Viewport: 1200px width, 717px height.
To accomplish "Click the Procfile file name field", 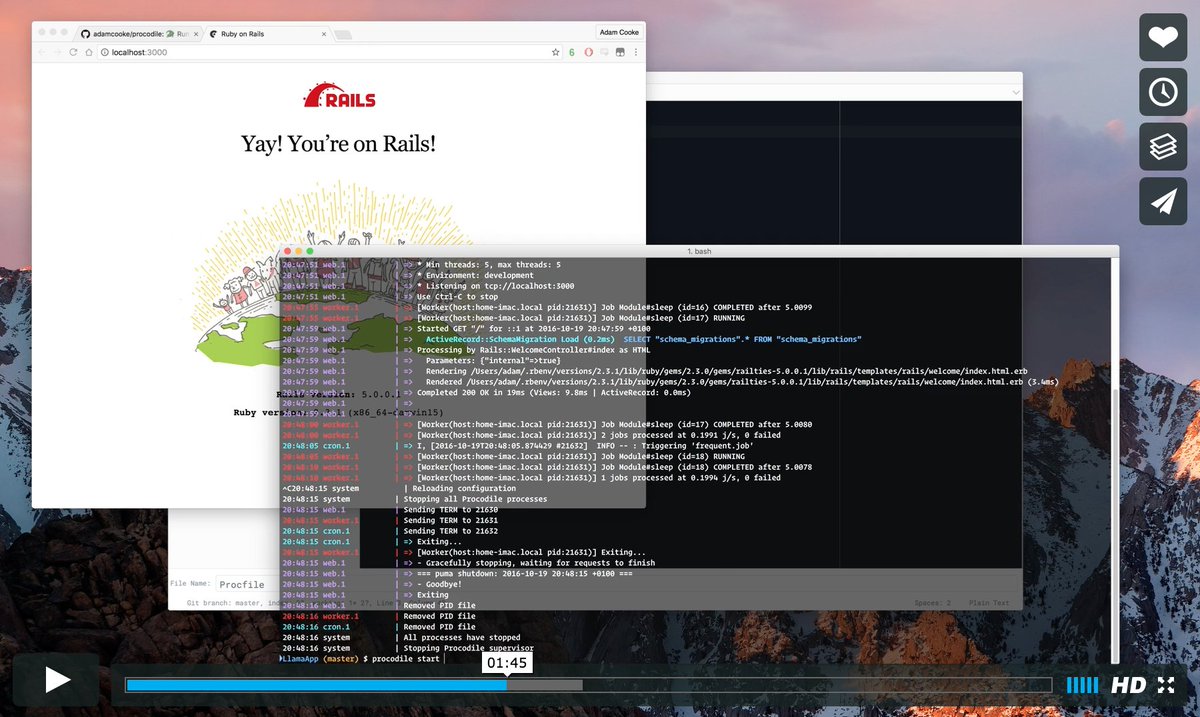I will (x=242, y=585).
